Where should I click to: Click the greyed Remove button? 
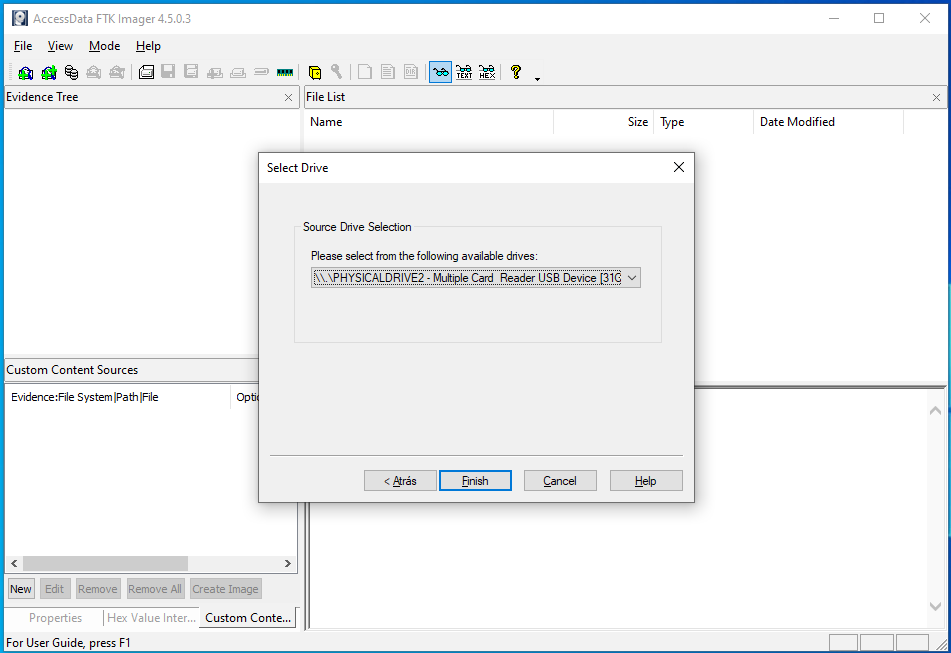[98, 589]
